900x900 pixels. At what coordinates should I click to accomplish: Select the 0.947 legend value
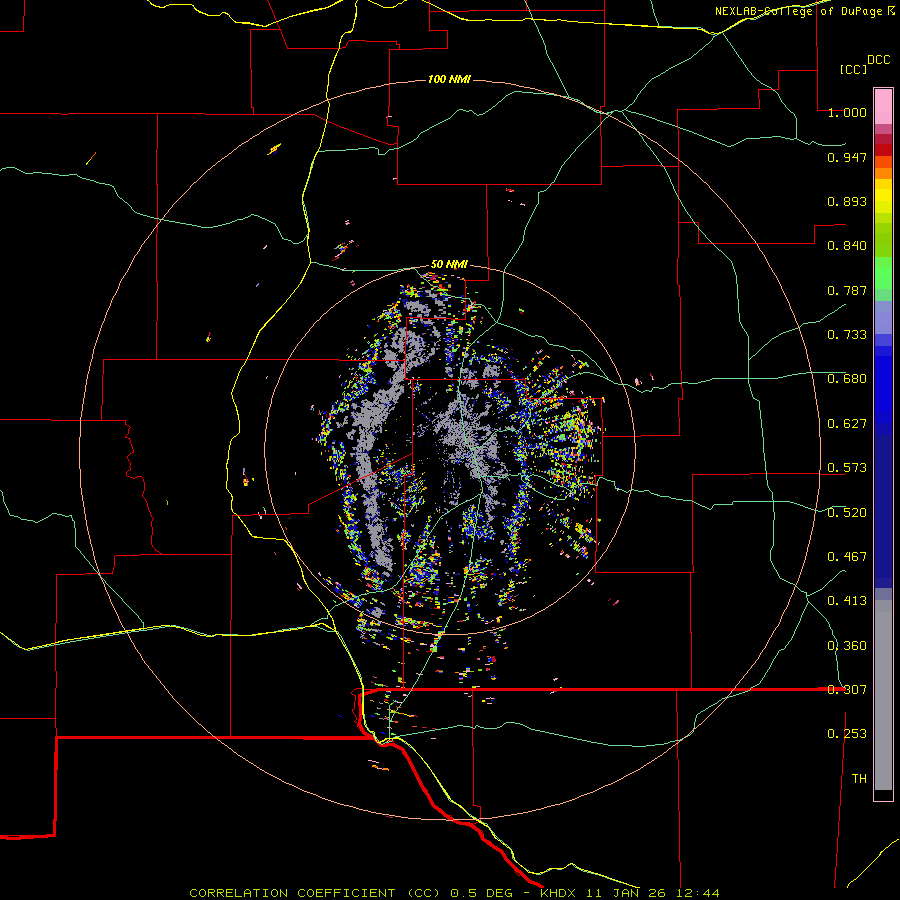847,157
